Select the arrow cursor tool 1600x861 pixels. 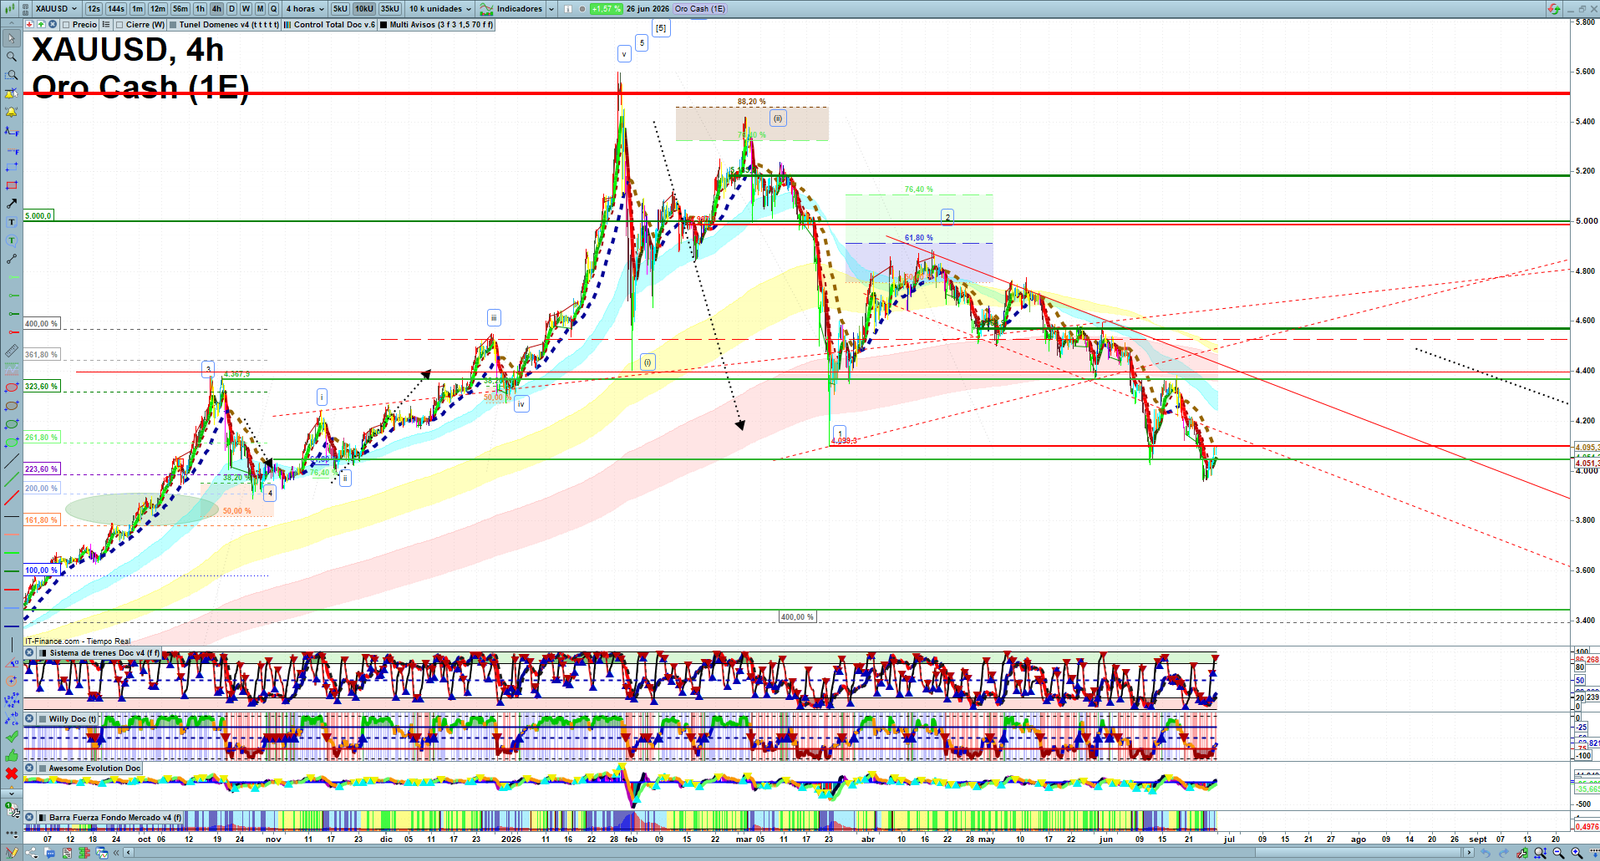11,39
